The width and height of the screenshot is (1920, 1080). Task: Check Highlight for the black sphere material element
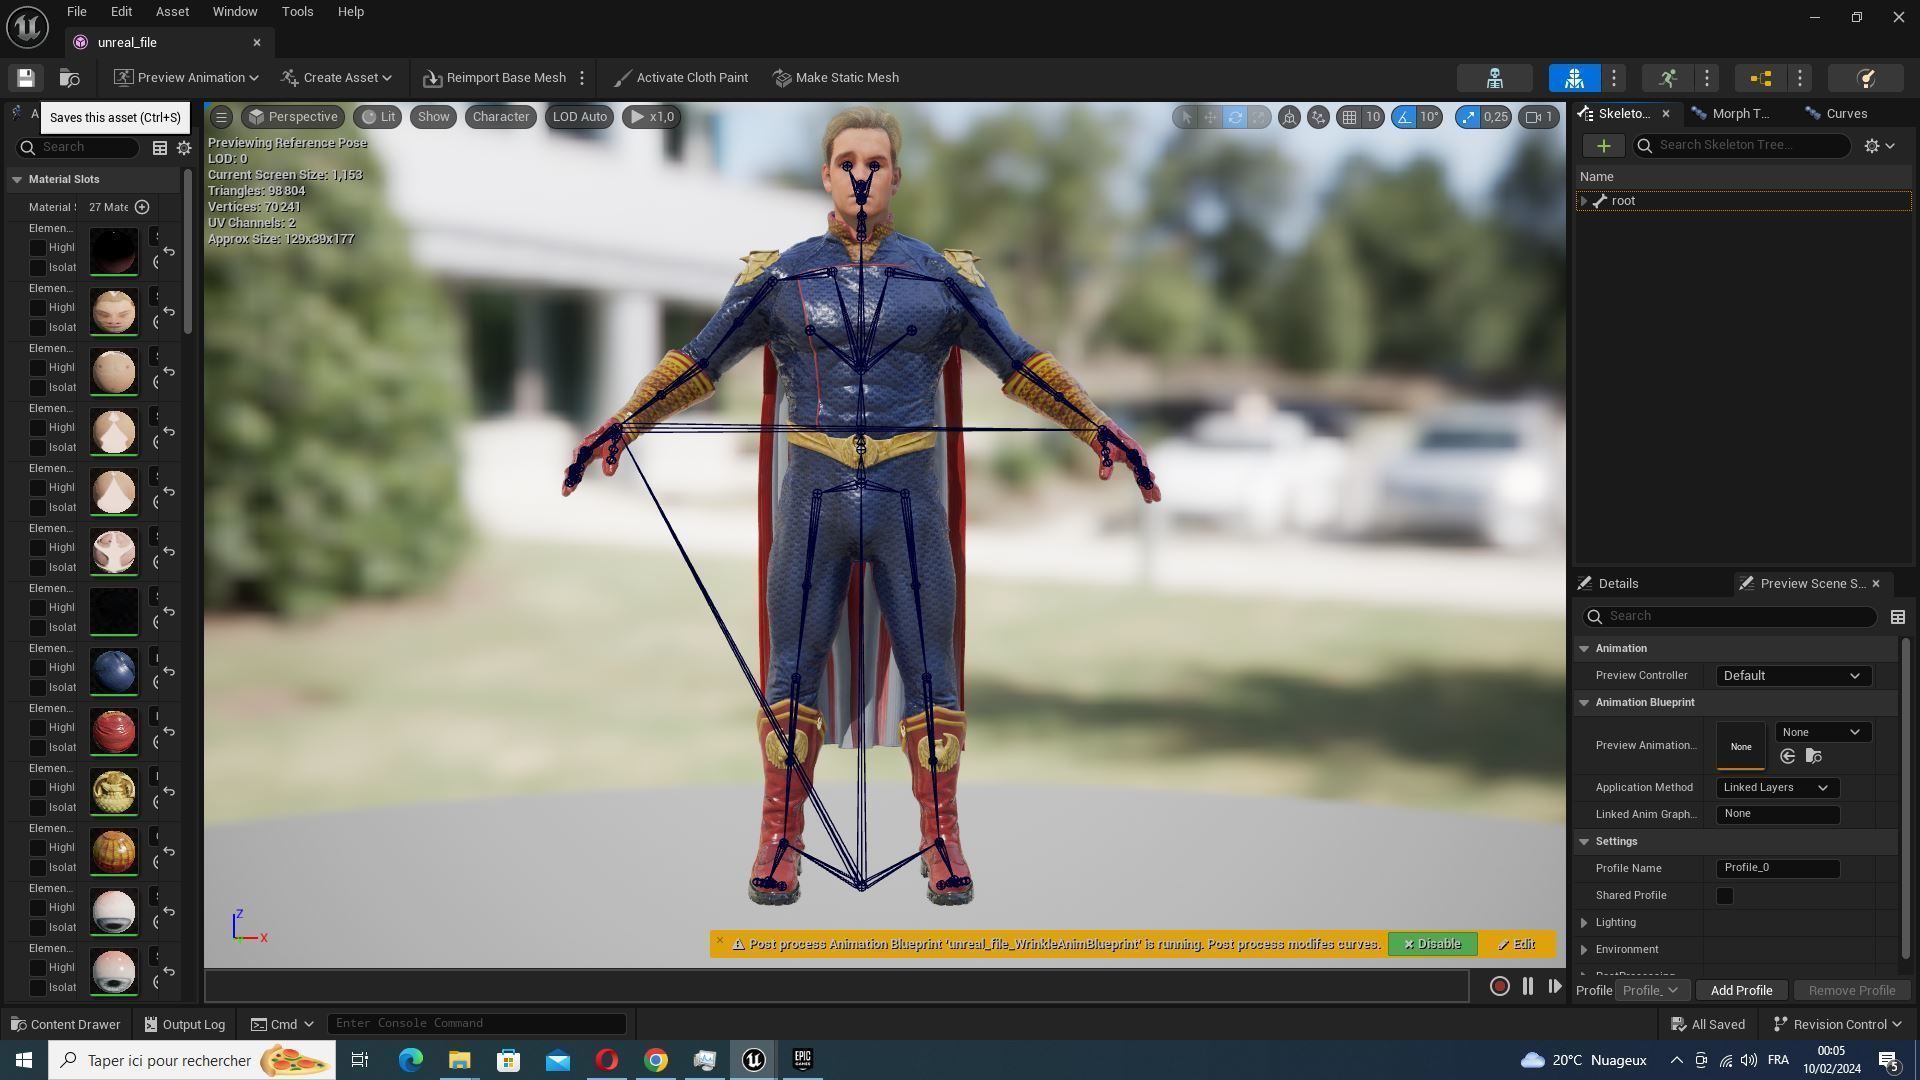coord(37,248)
